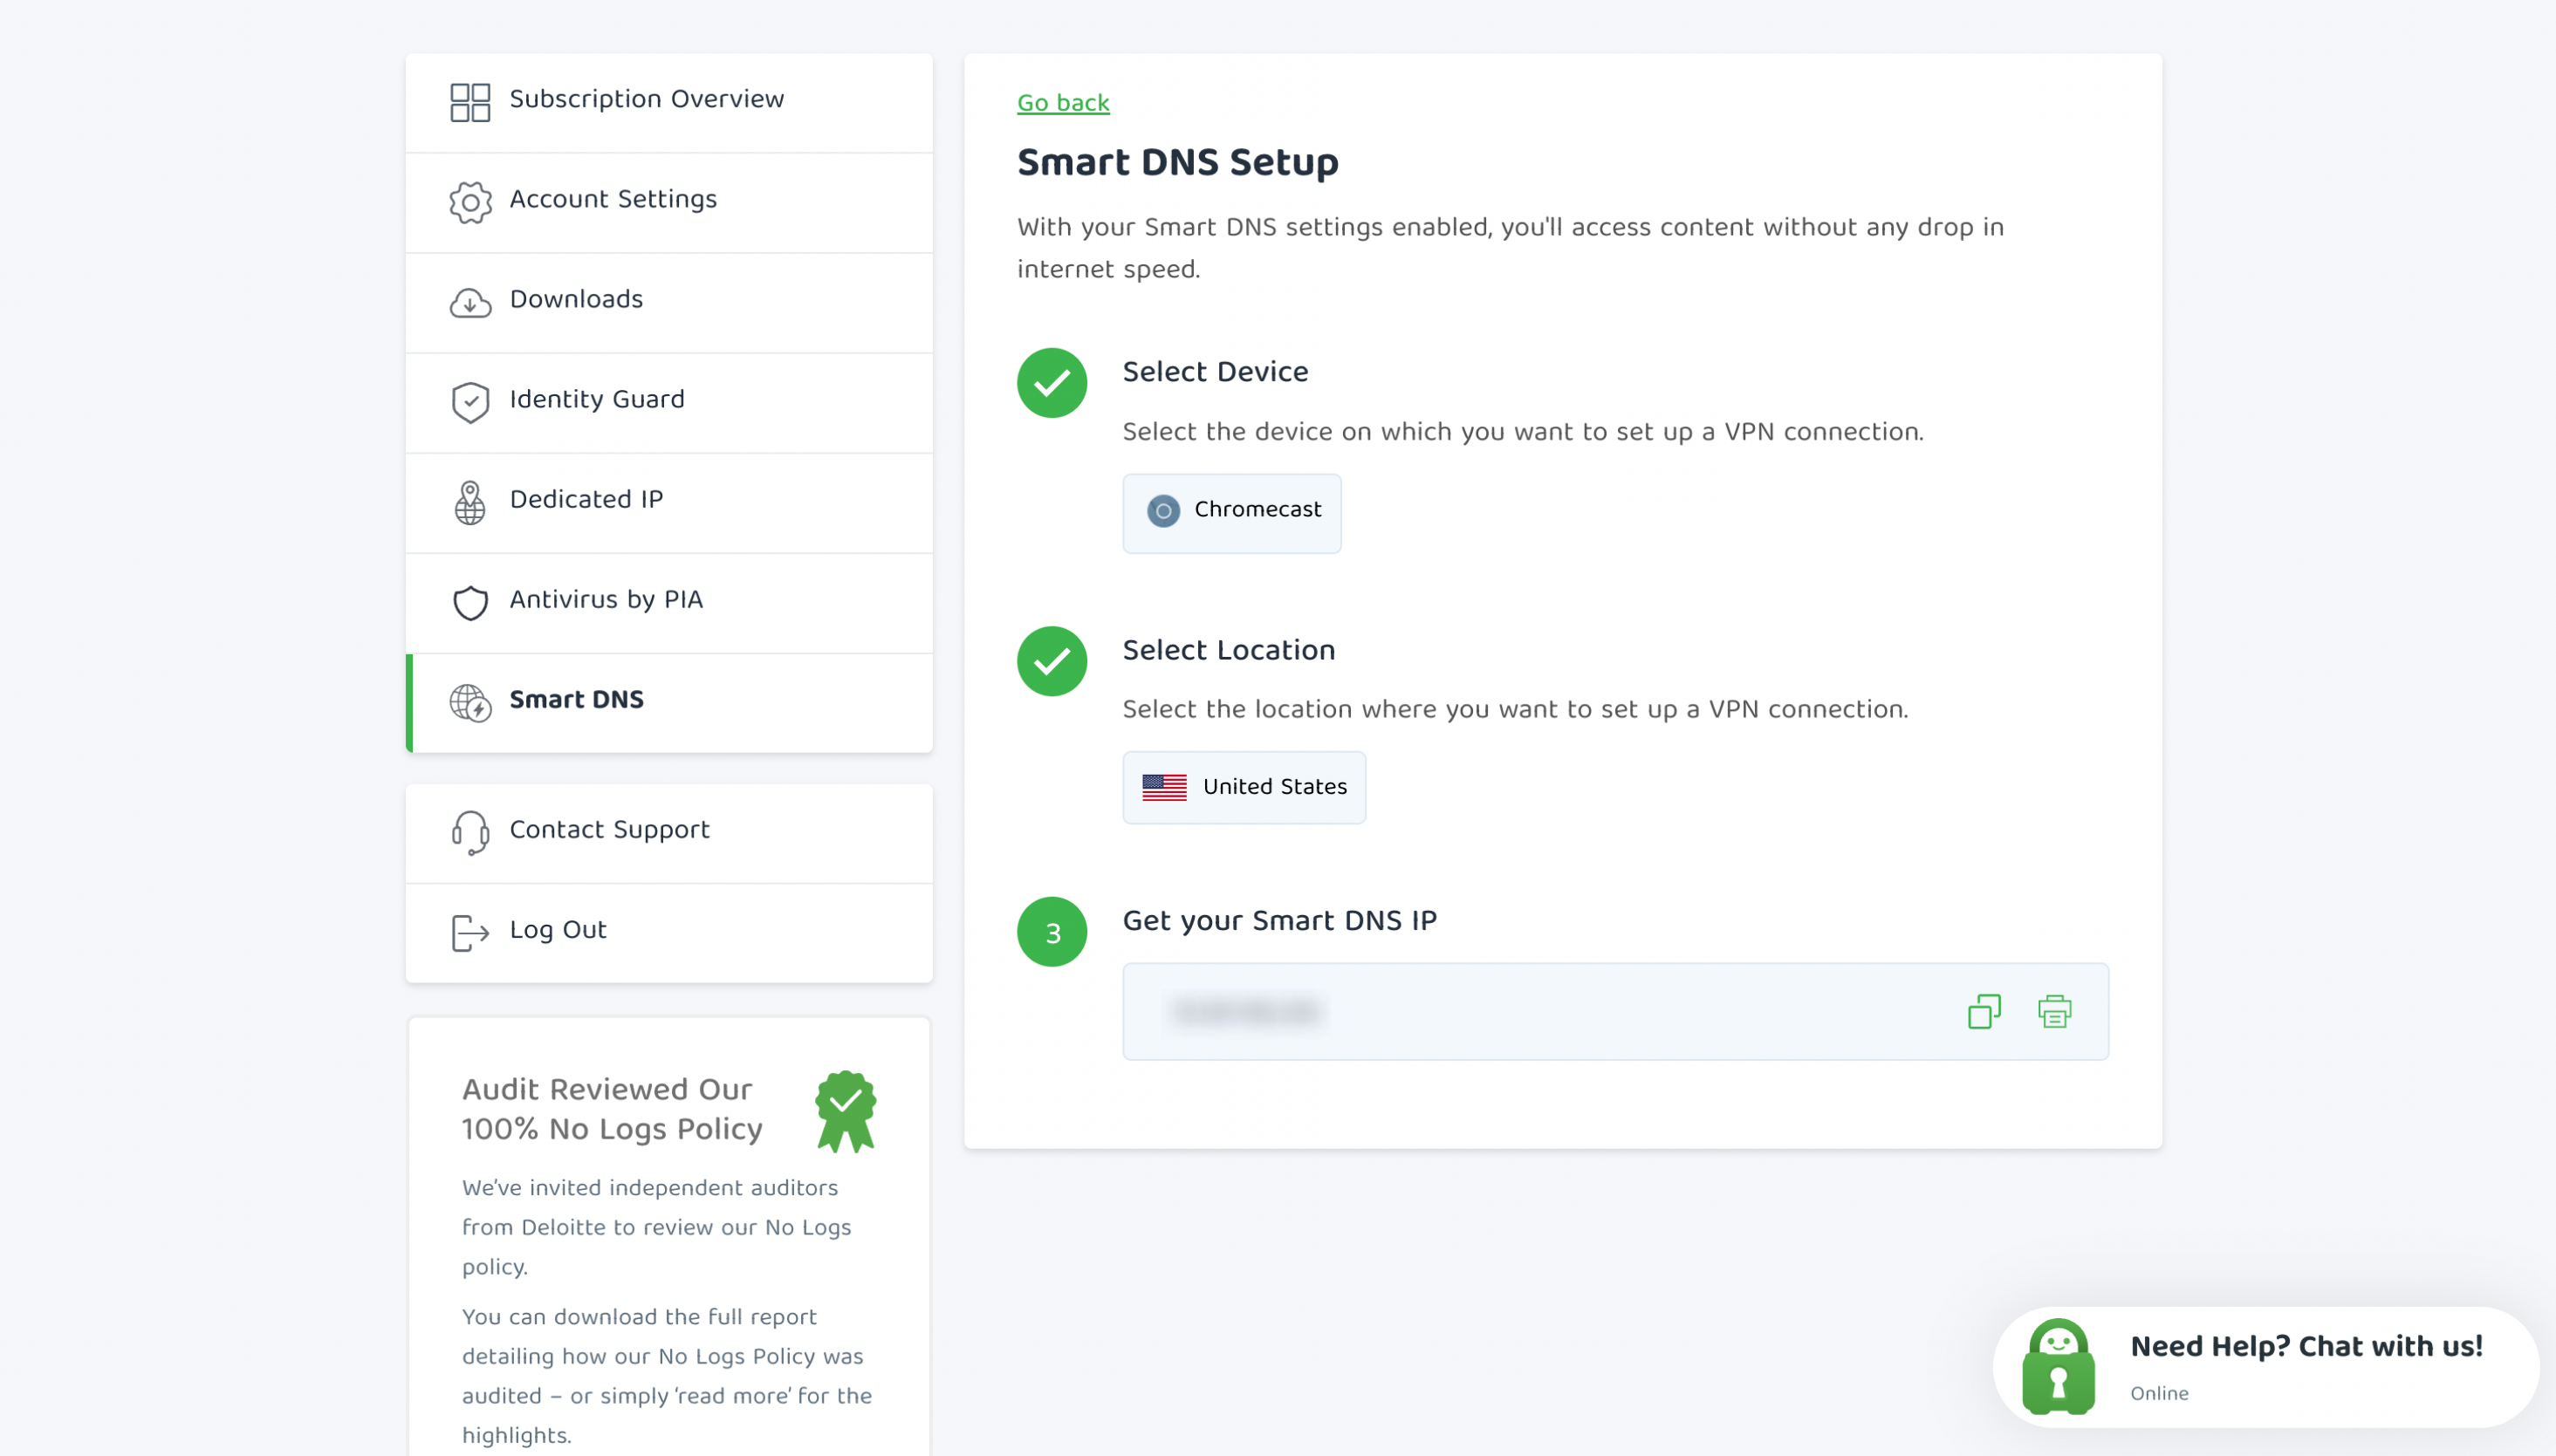Click the print icon for Smart DNS IP
This screenshot has width=2556, height=1456.
2055,1011
